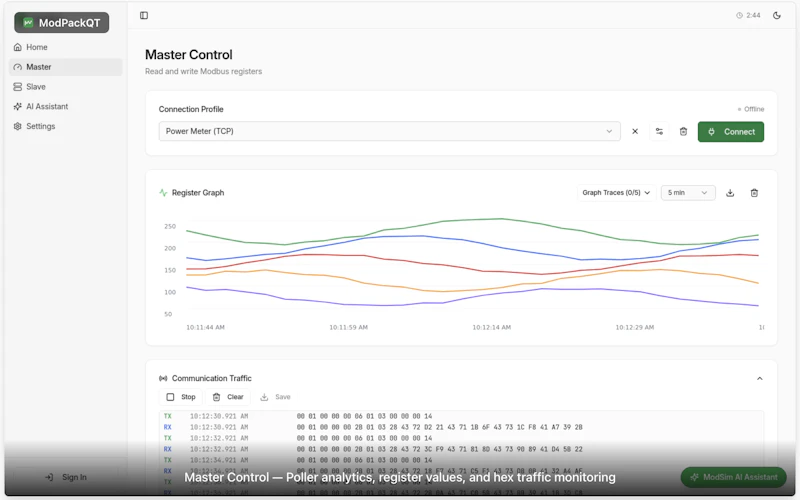This screenshot has width=800, height=500.
Task: Delete the connection profile trash icon
Action: pos(683,131)
